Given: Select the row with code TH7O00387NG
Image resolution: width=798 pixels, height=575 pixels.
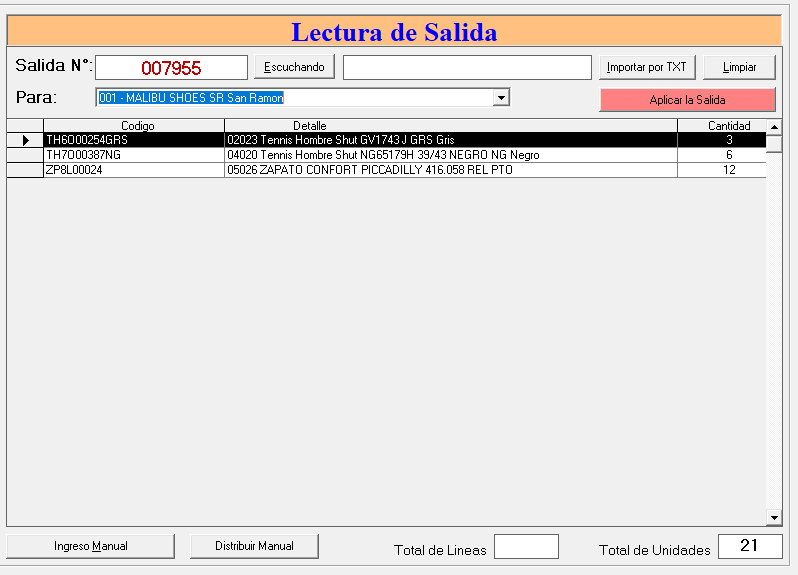Looking at the screenshot, I should [134, 155].
